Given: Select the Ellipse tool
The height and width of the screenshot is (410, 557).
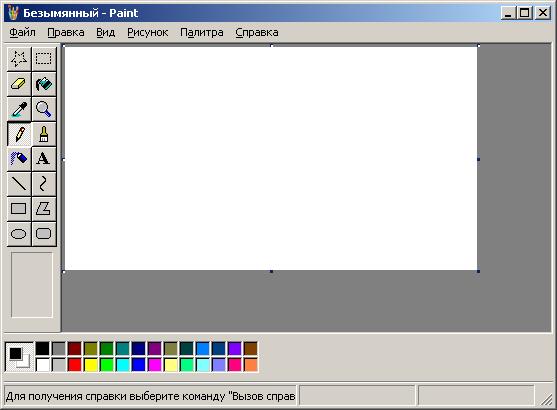Looking at the screenshot, I should (x=19, y=234).
